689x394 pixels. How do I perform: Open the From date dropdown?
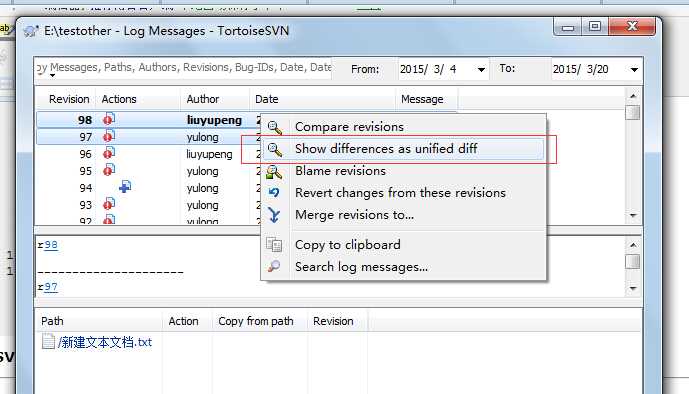481,70
